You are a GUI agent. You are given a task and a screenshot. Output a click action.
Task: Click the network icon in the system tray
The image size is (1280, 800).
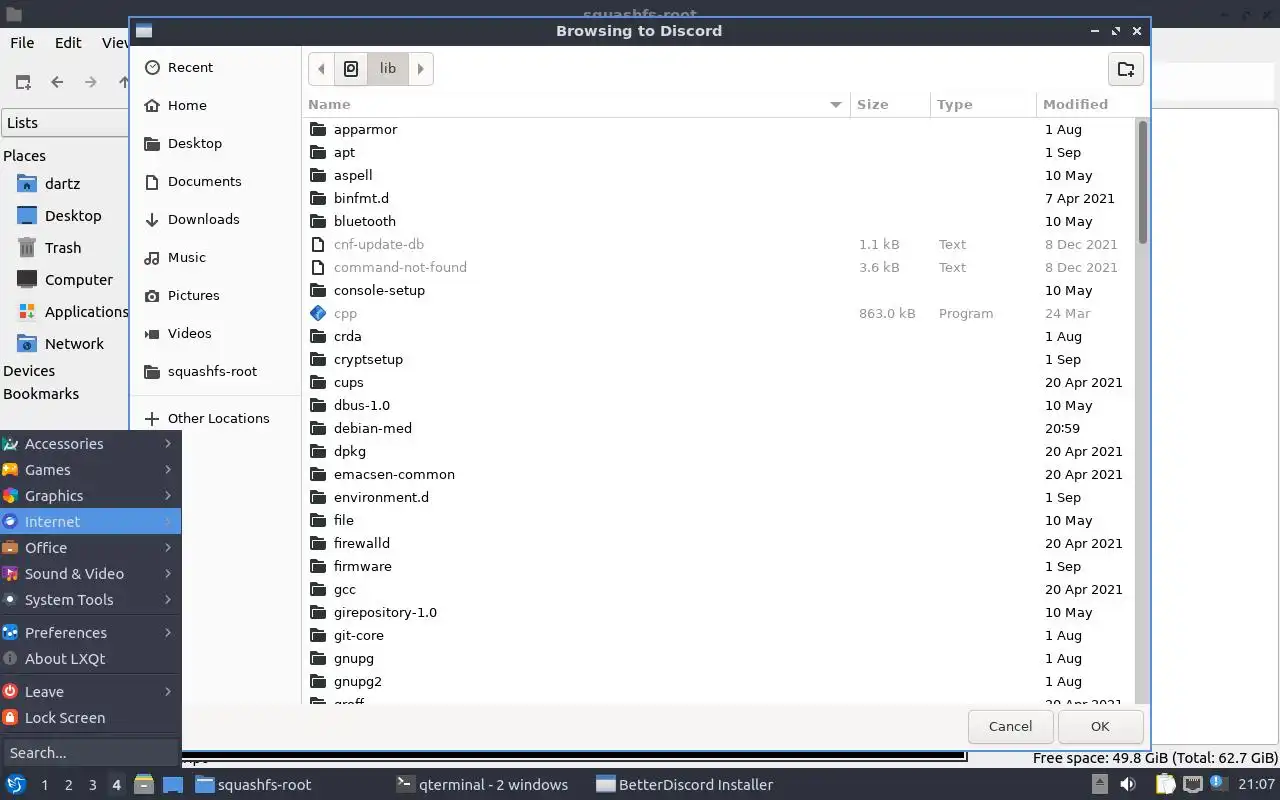tap(1192, 785)
